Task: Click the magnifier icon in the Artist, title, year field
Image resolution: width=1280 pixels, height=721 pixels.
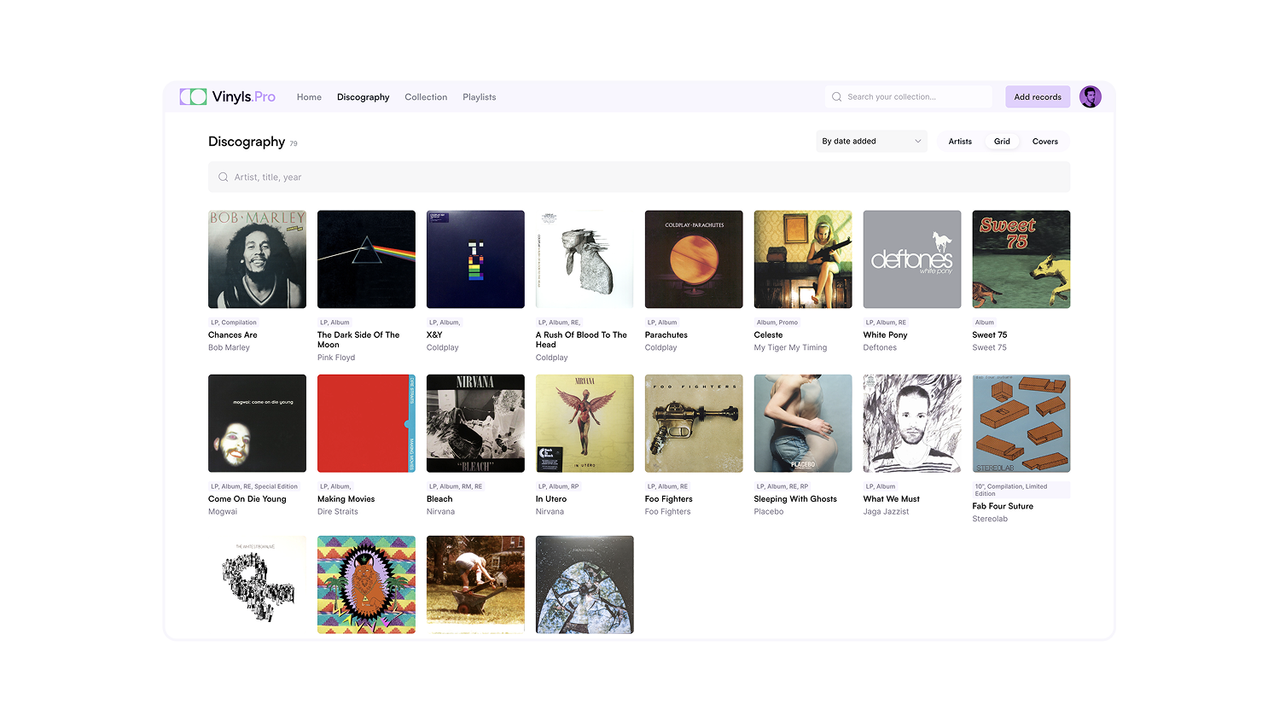Action: click(x=223, y=176)
